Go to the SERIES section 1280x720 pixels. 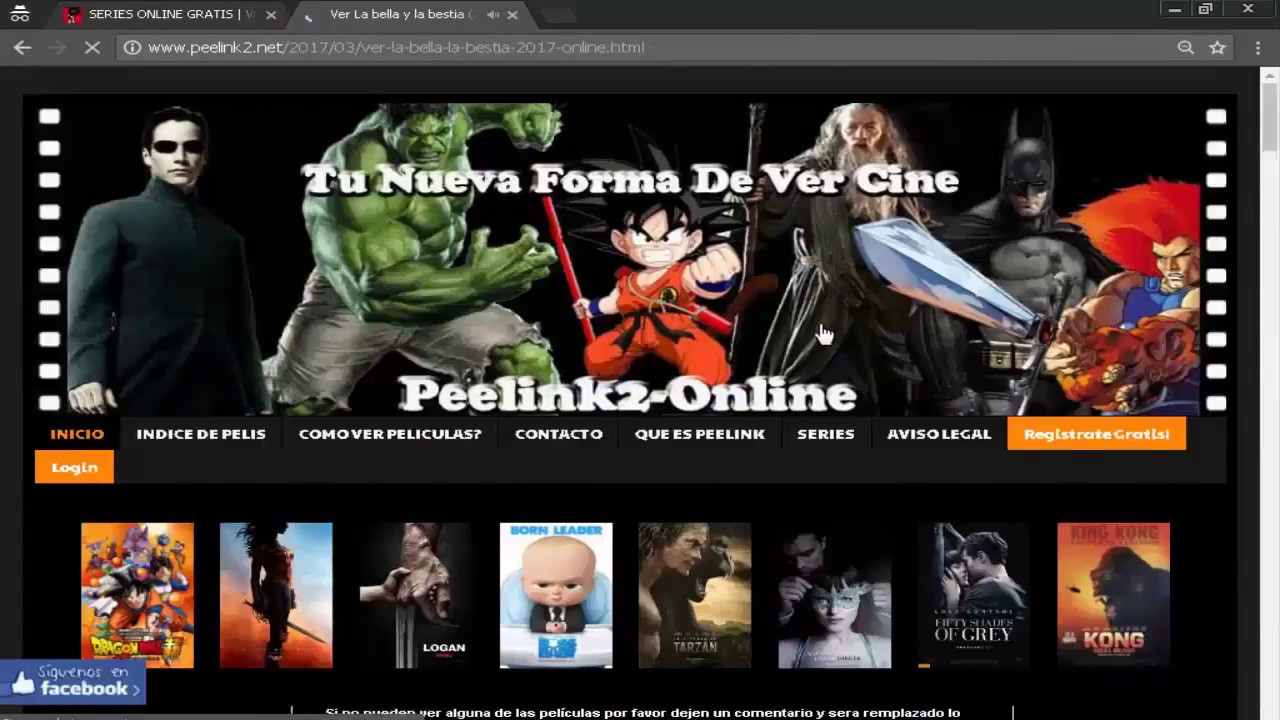[x=826, y=434]
